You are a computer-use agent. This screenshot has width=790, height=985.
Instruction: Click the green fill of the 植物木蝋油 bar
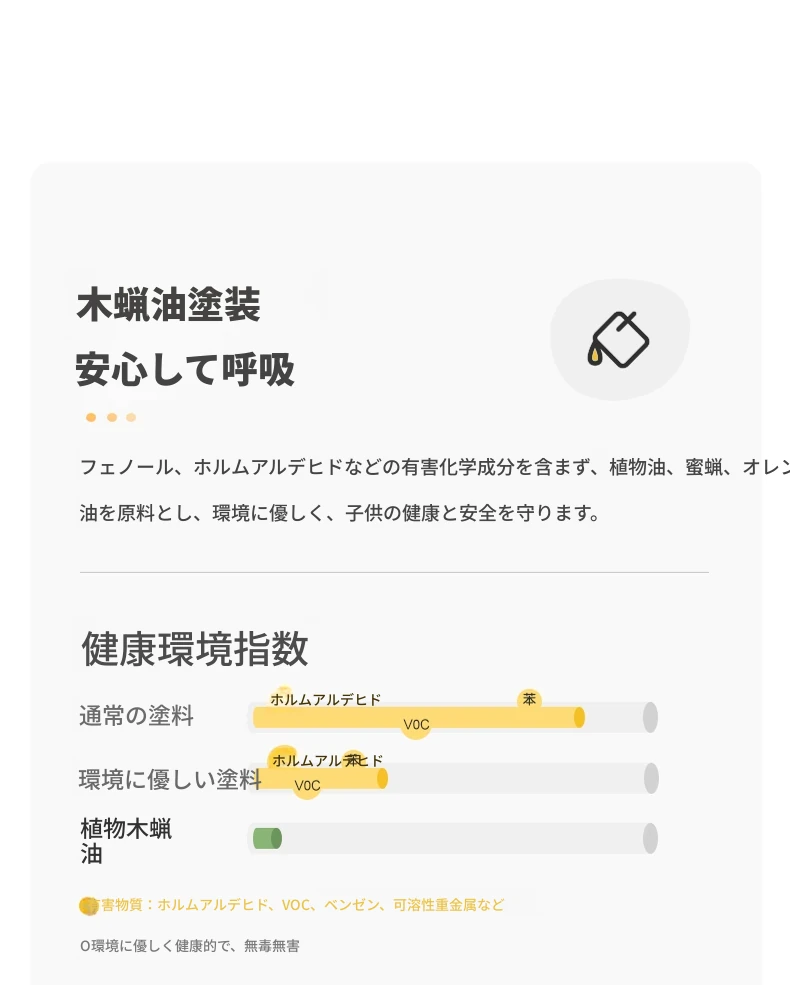[x=268, y=838]
